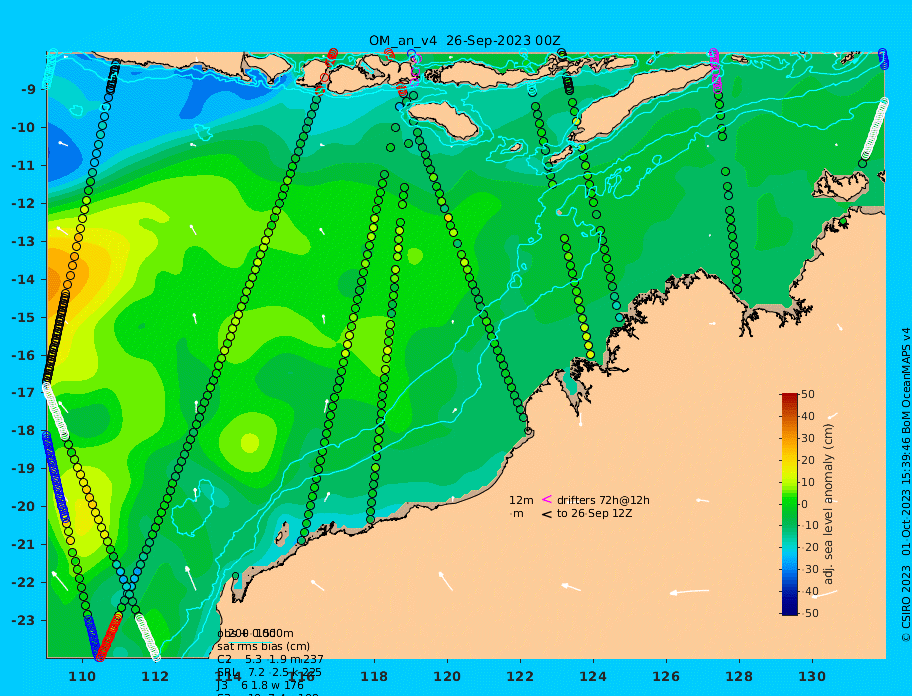Click the '-10' tick label on the colorbar
The height and width of the screenshot is (696, 912).
(x=810, y=526)
